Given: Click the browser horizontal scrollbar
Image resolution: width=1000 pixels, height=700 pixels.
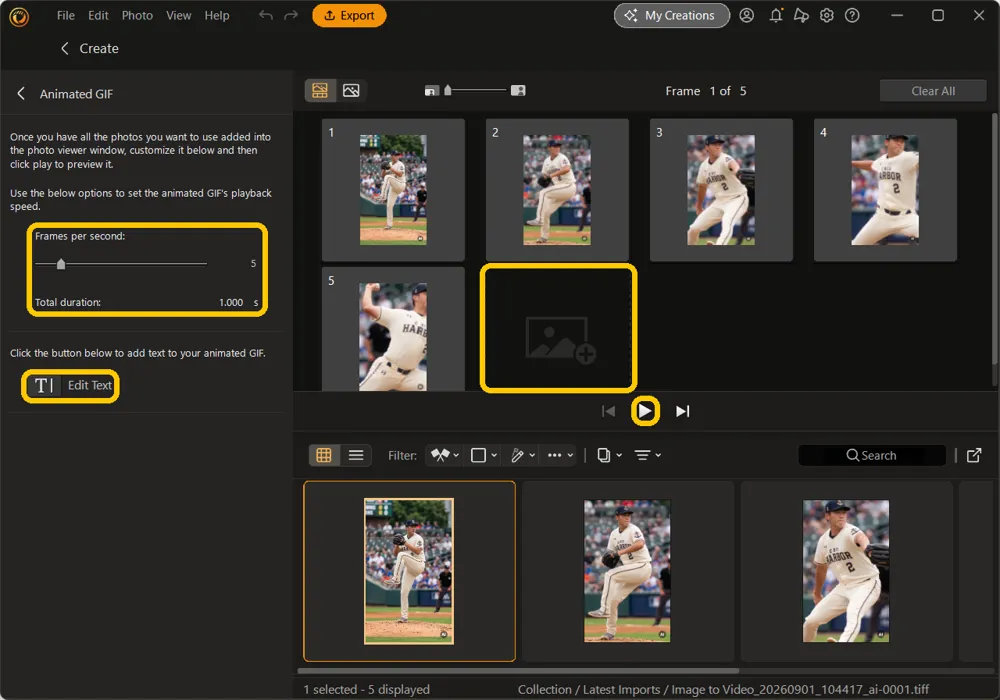Looking at the screenshot, I should pyautogui.click(x=518, y=671).
